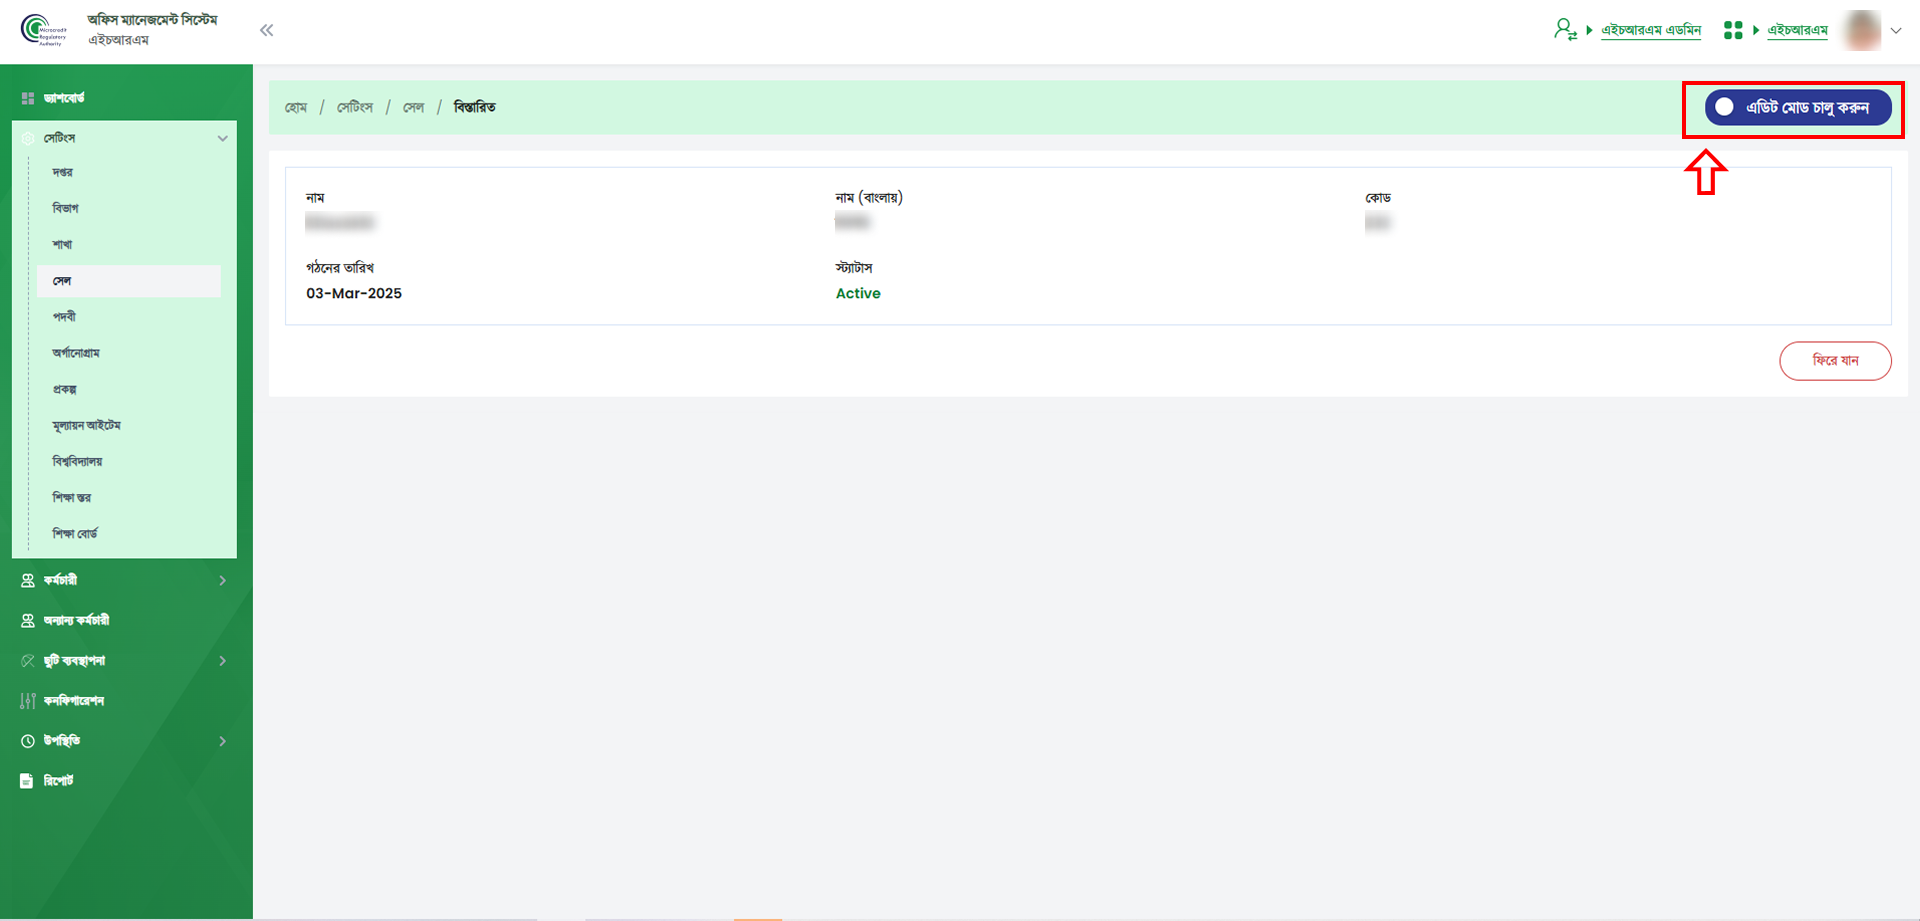This screenshot has height=921, width=1920.
Task: Click the গঠনের তারিখ field label
Action: tap(340, 268)
